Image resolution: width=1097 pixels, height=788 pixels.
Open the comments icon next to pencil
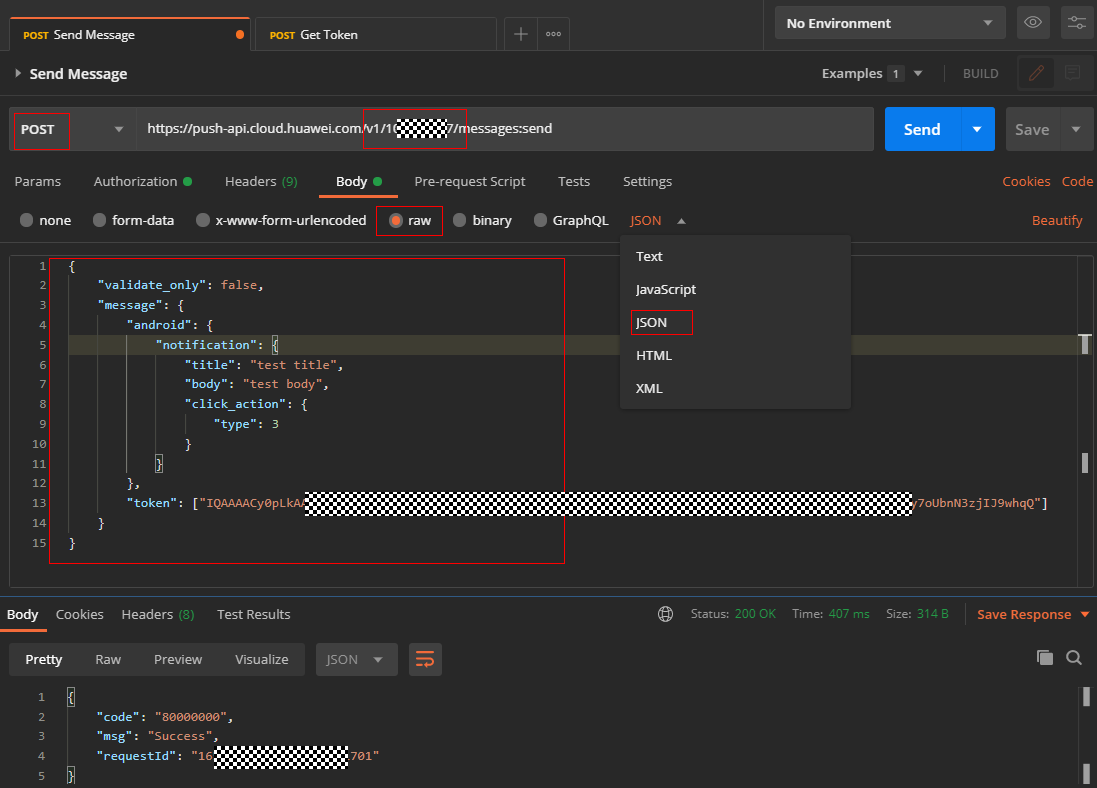click(1072, 73)
